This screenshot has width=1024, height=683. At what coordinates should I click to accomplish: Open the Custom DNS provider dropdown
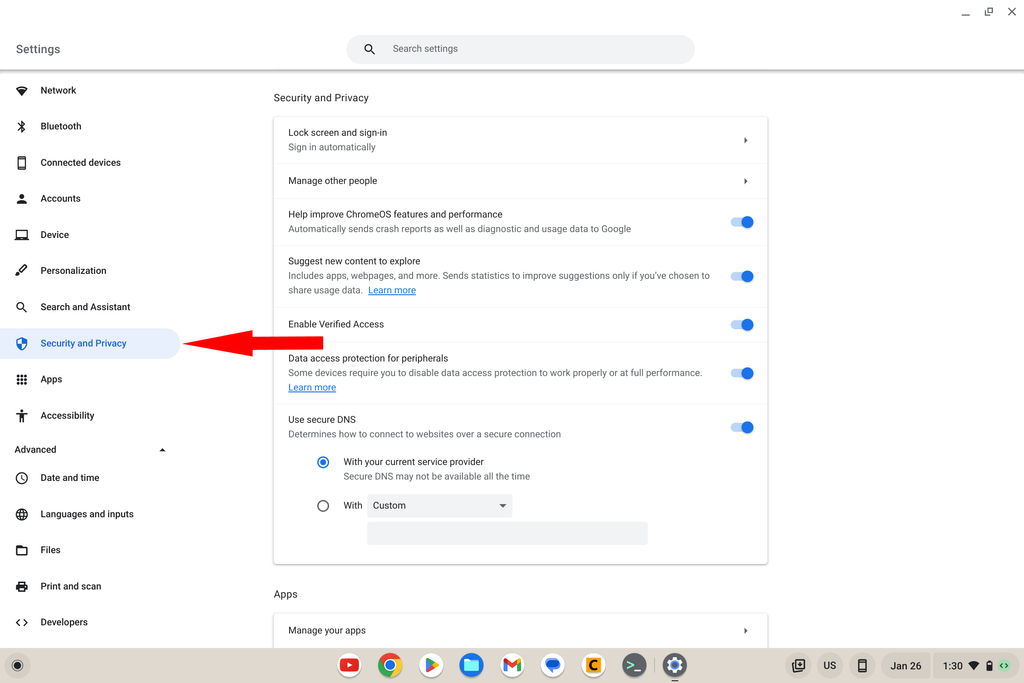(439, 505)
